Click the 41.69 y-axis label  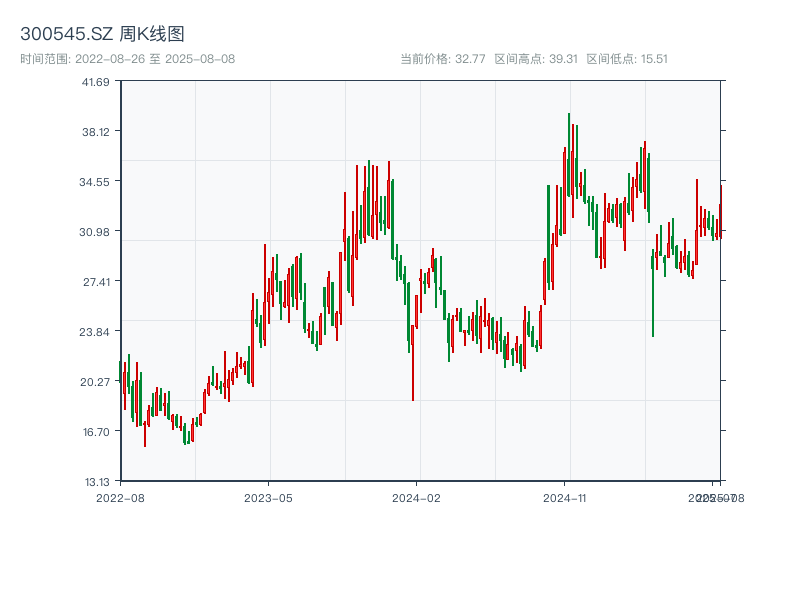95,82
